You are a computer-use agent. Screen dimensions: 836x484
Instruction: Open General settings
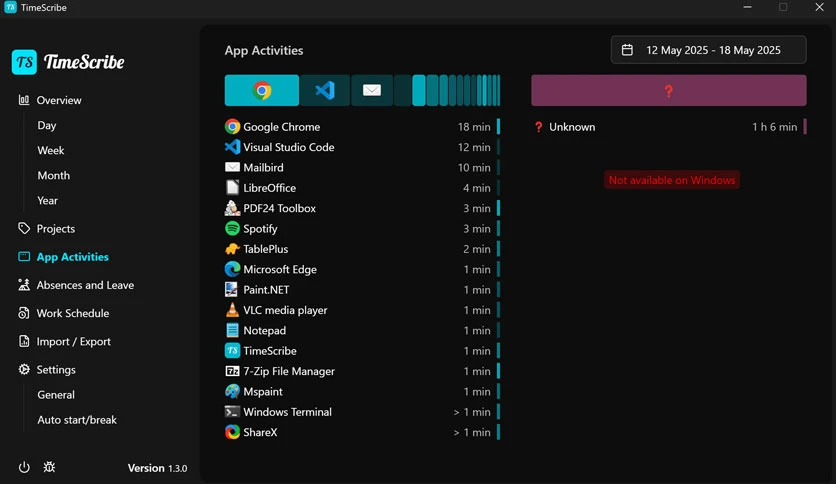(56, 394)
